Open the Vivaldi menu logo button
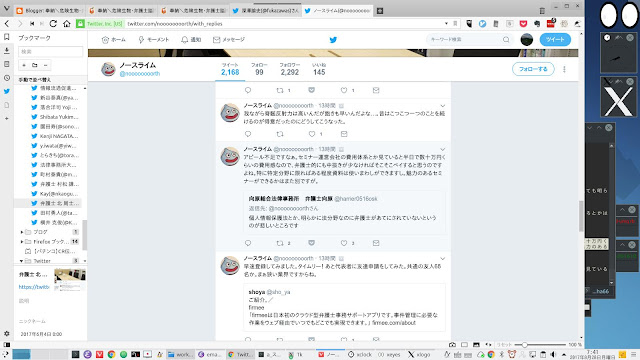This screenshot has height=360, width=640. point(7,8)
